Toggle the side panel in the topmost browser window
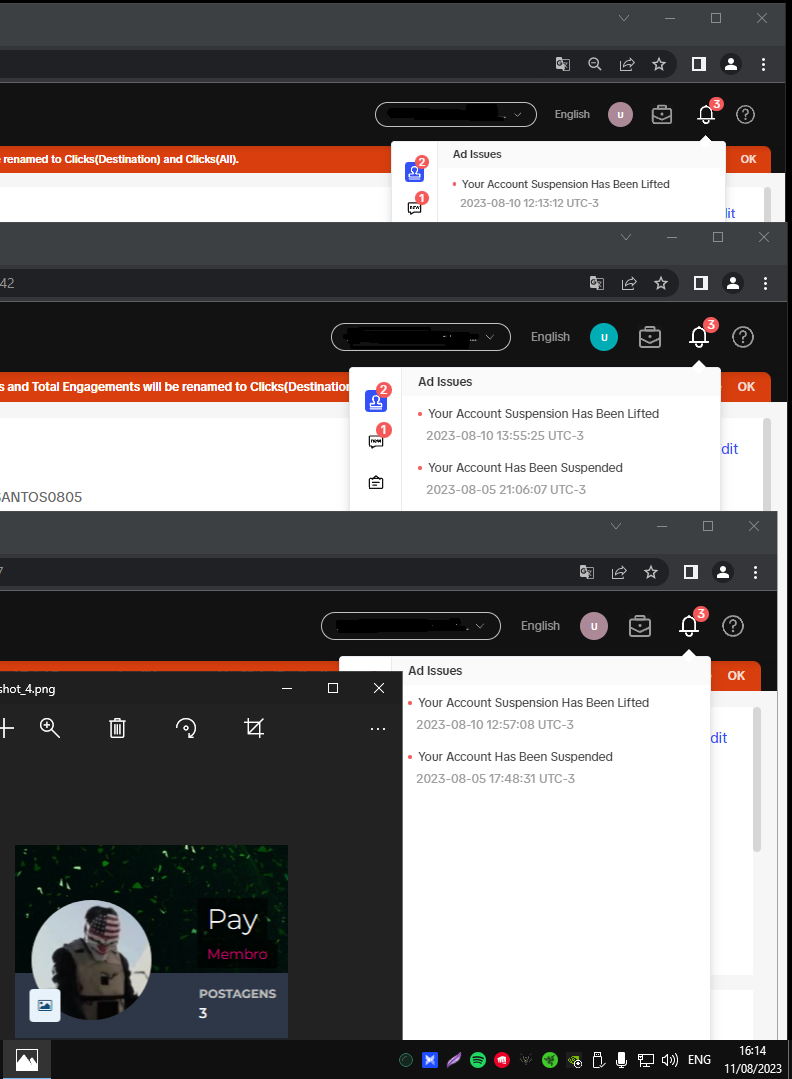 pos(698,64)
